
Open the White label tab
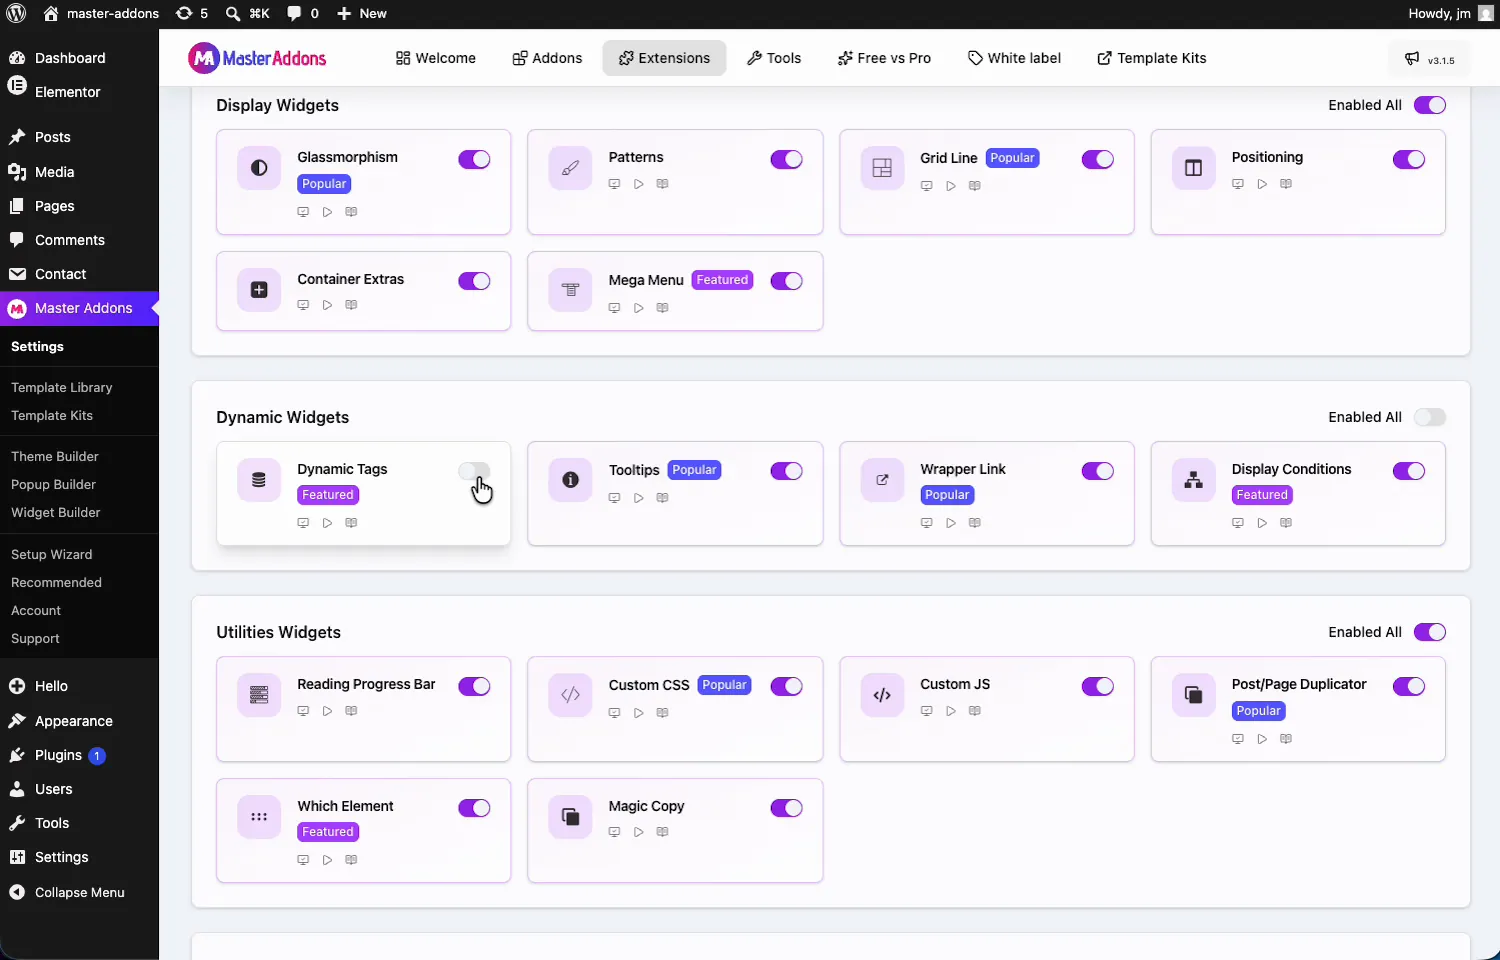(1014, 58)
